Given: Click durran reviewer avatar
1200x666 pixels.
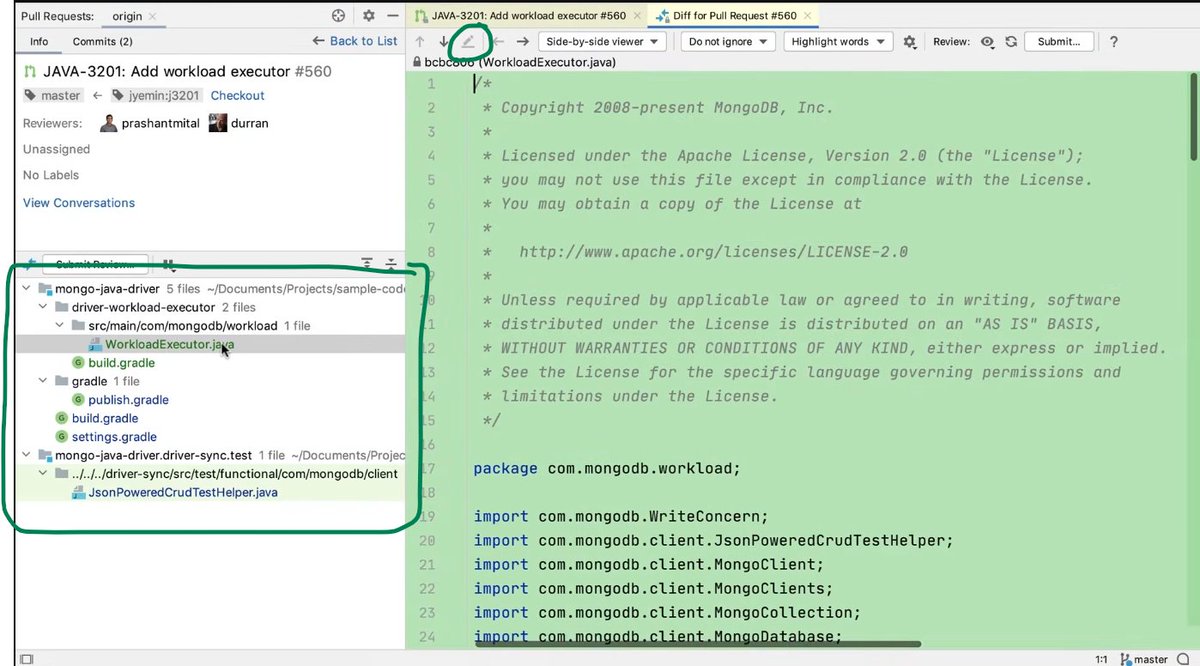Looking at the screenshot, I should point(217,123).
